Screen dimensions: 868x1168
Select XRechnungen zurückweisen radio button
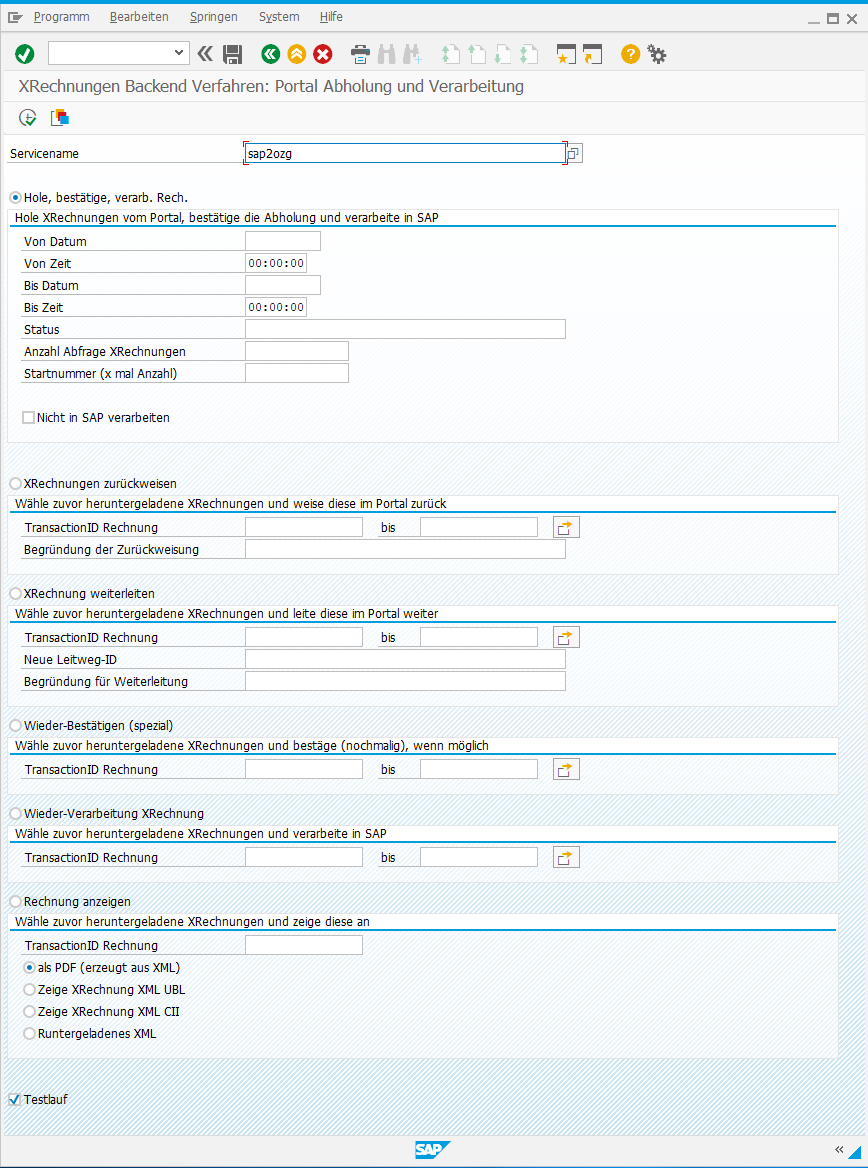pyautogui.click(x=16, y=484)
